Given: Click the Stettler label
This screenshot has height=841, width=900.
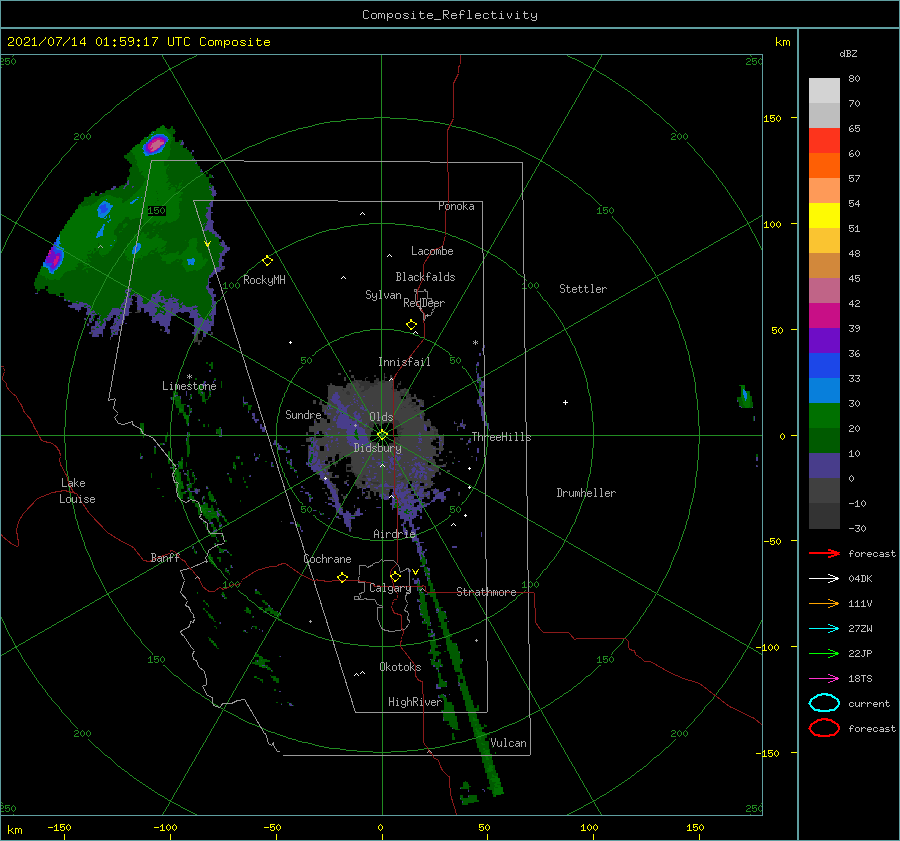Looking at the screenshot, I should (x=583, y=289).
